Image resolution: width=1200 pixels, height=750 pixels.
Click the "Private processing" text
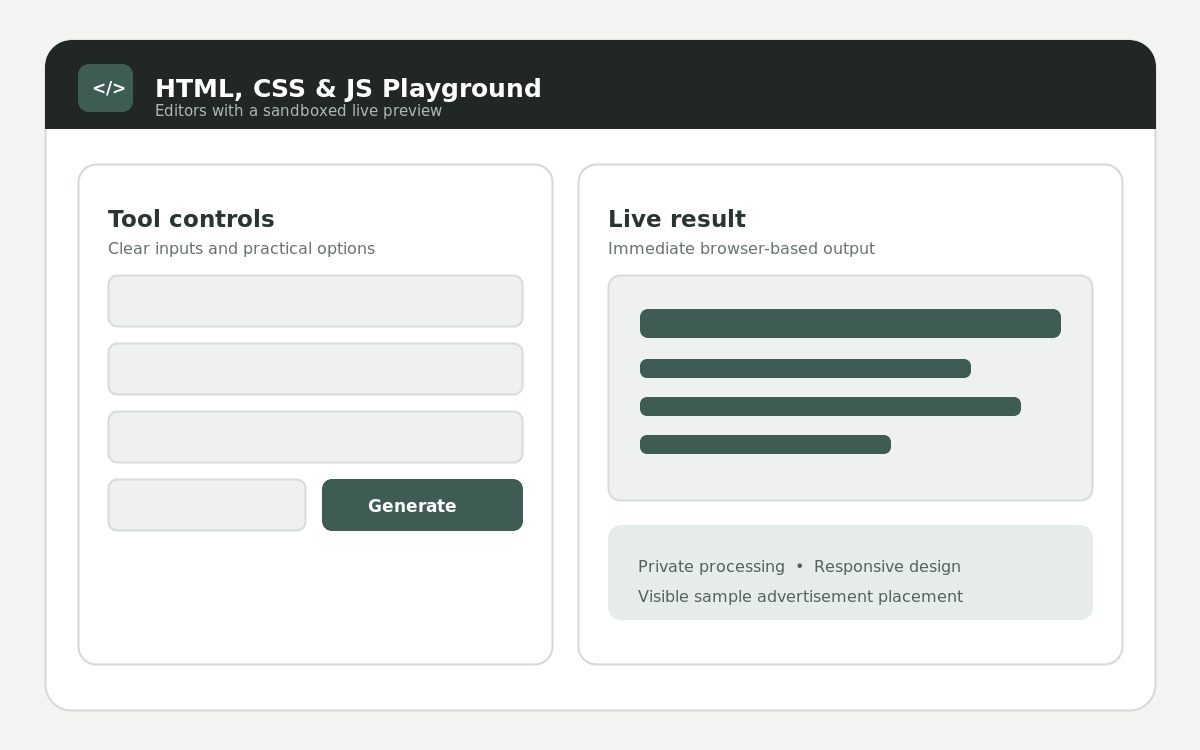(x=711, y=567)
